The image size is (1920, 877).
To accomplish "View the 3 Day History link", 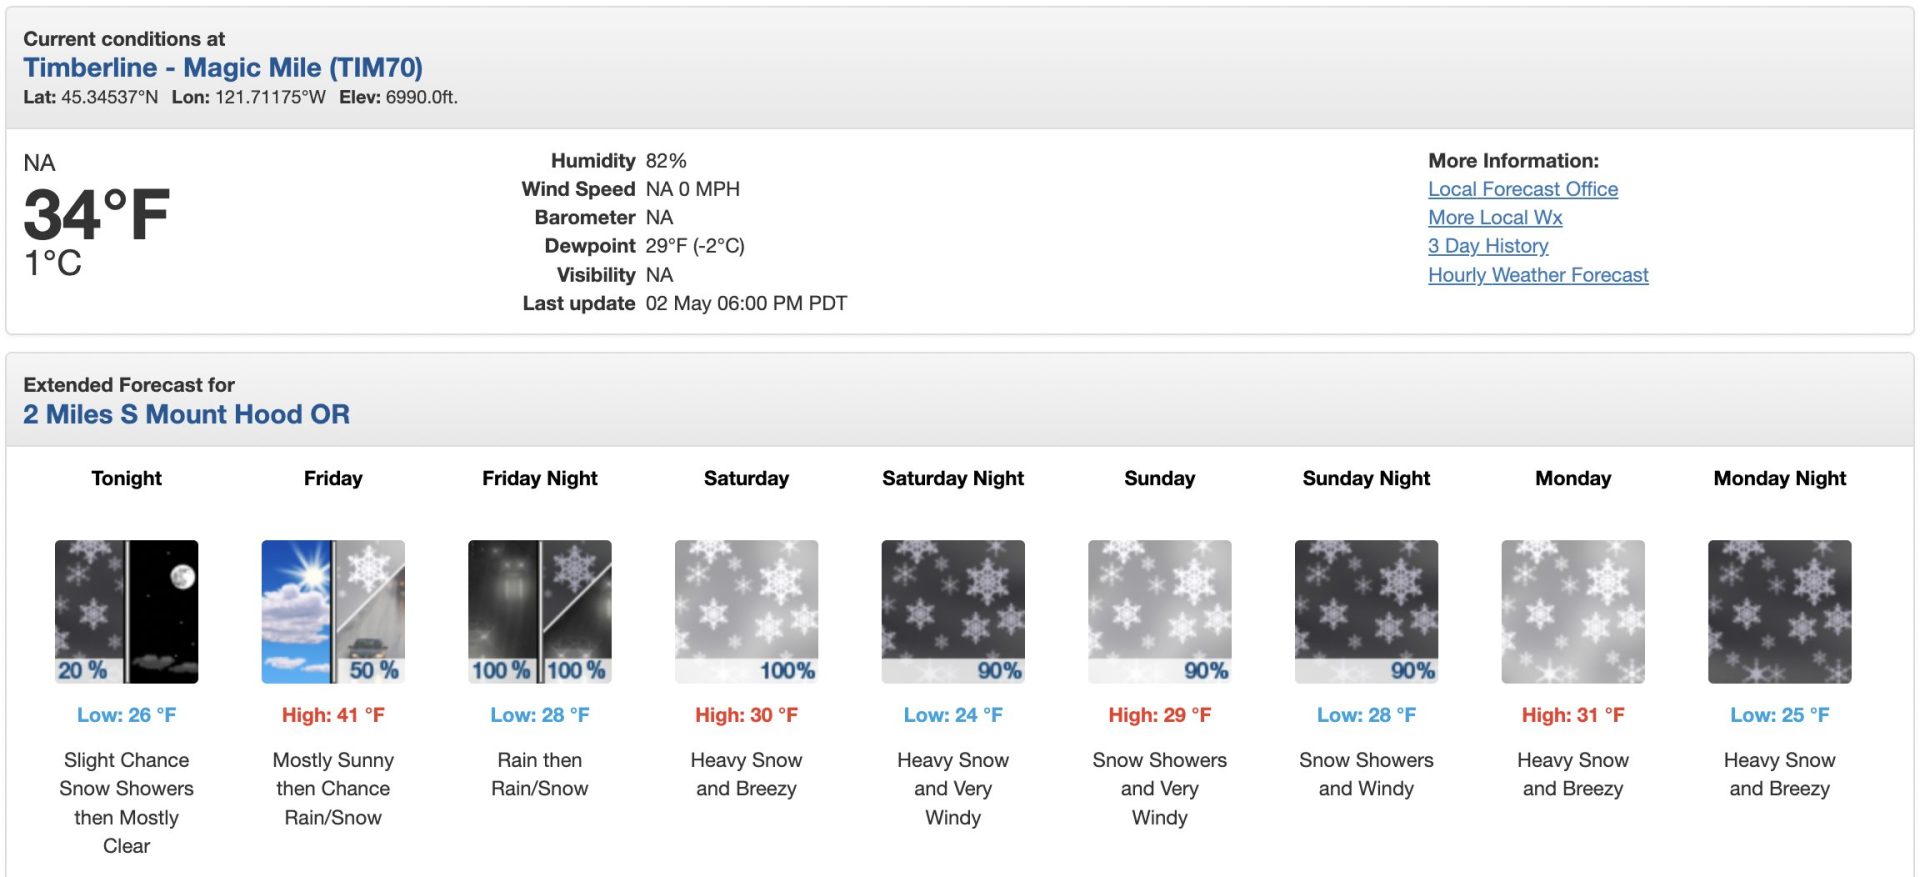I will [1488, 246].
